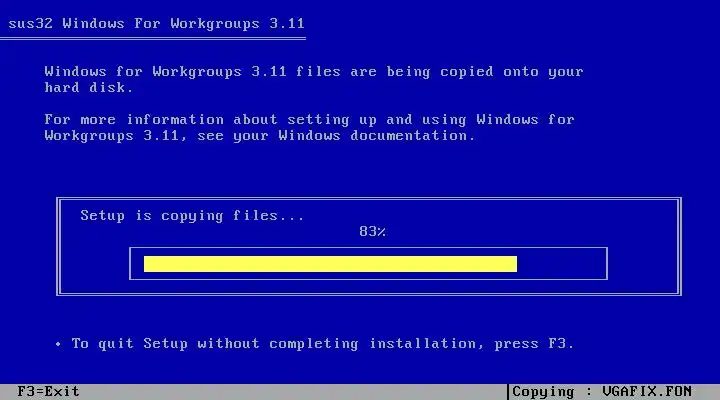Click the 'For more information' sentence start
720x400 pixels.
point(134,120)
